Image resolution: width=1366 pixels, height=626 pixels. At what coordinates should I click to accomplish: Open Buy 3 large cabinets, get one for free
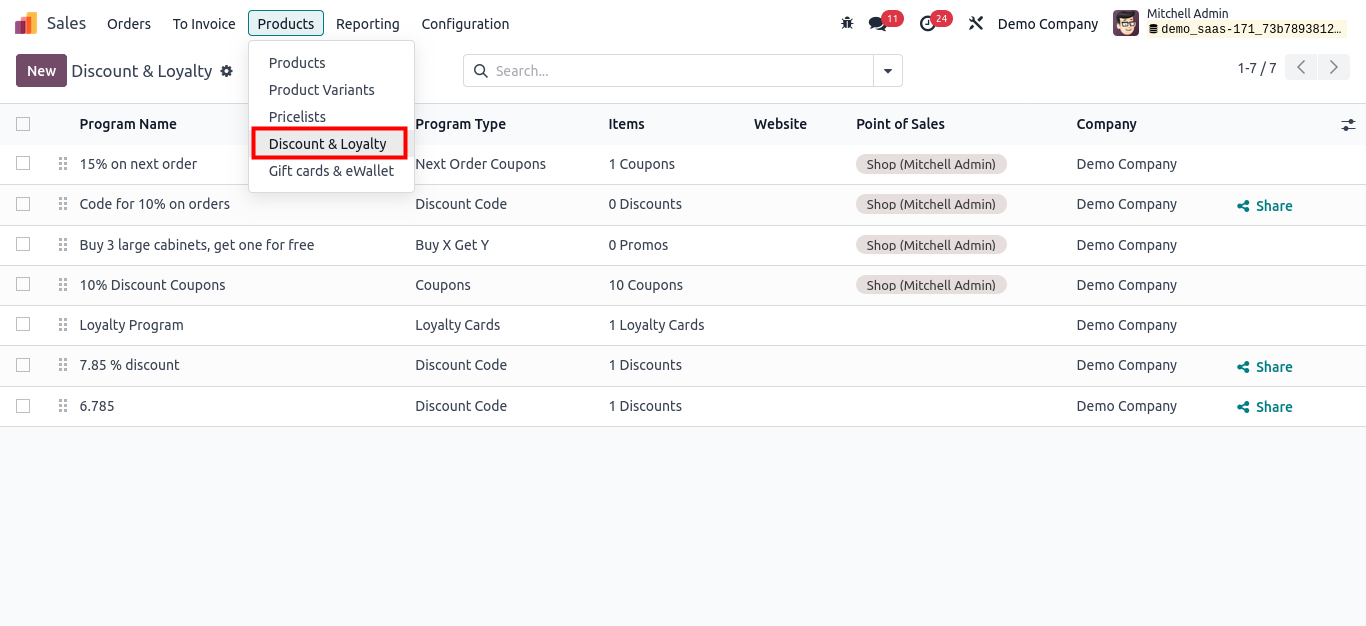click(197, 245)
